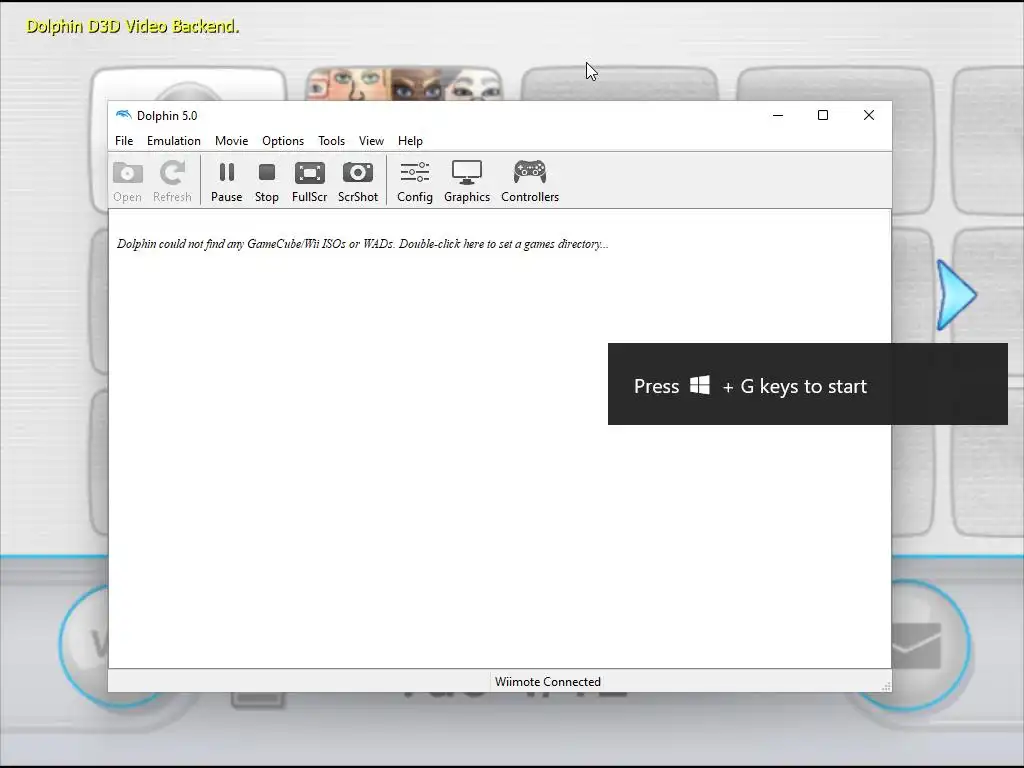Maximize the Dolphin window
Image resolution: width=1024 pixels, height=768 pixels.
point(823,115)
